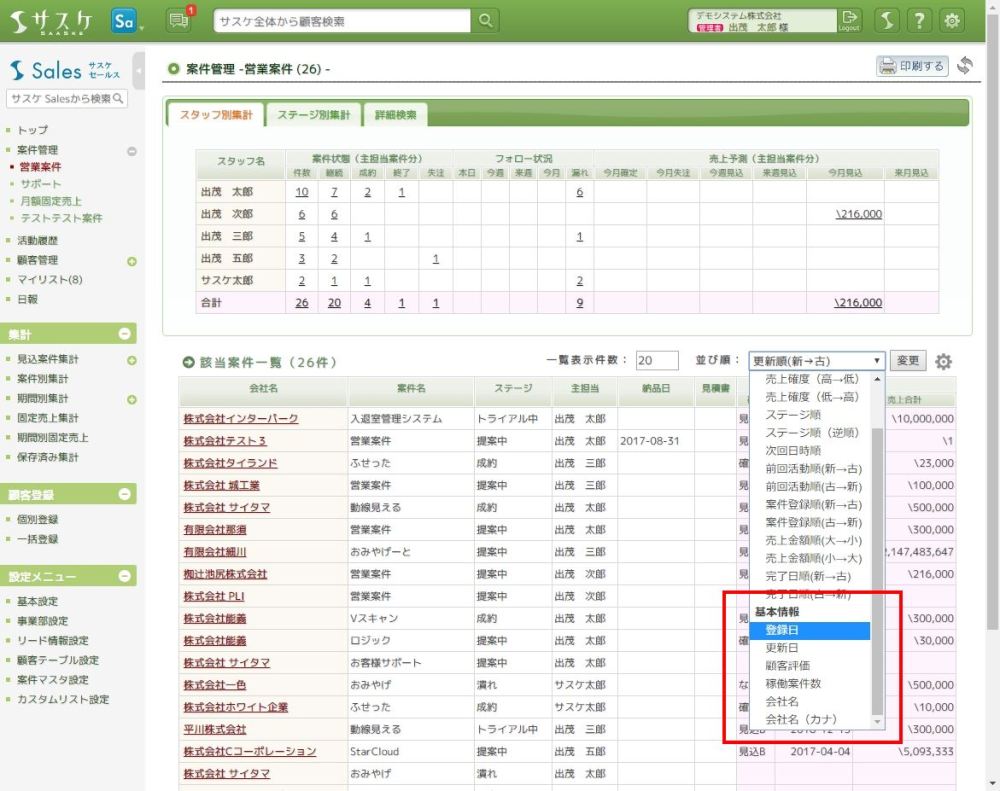Switch to the ステージ別集計 tab
Image resolution: width=1000 pixels, height=791 pixels.
313,115
